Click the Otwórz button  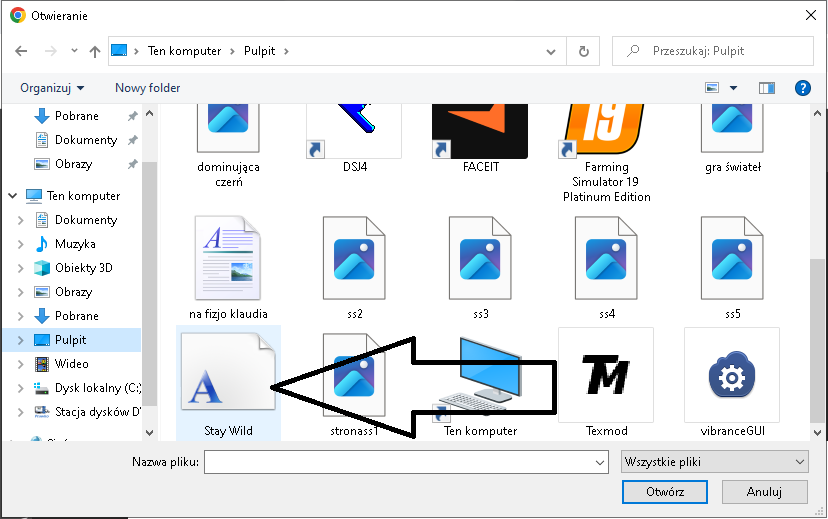coord(665,492)
